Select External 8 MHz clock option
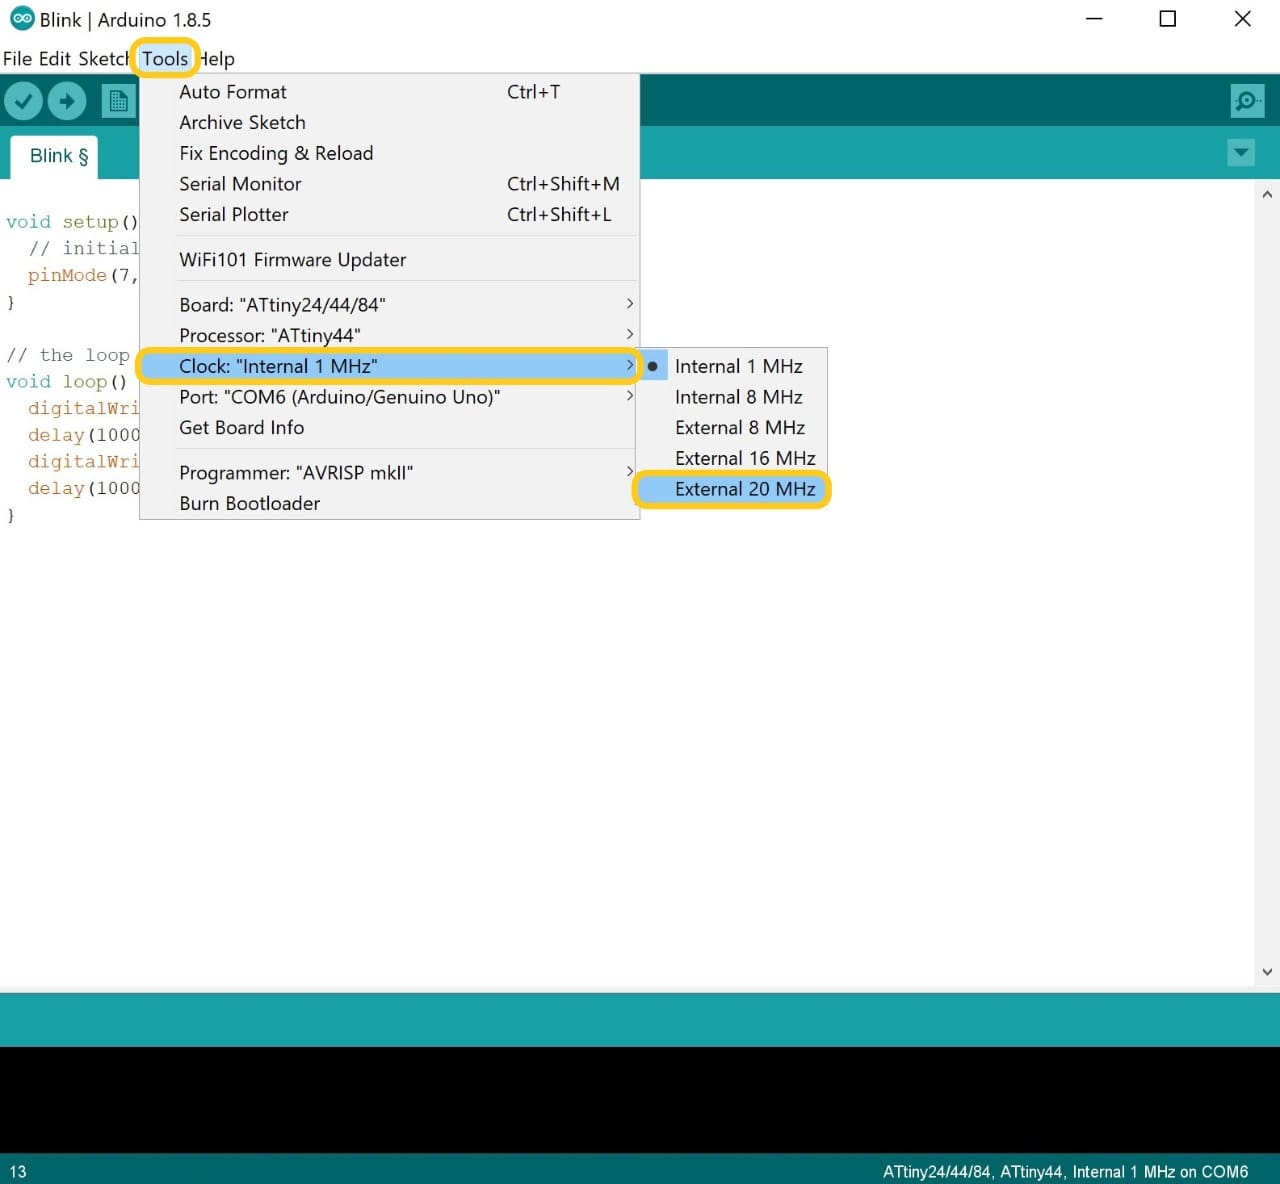The width and height of the screenshot is (1280, 1184). [733, 428]
